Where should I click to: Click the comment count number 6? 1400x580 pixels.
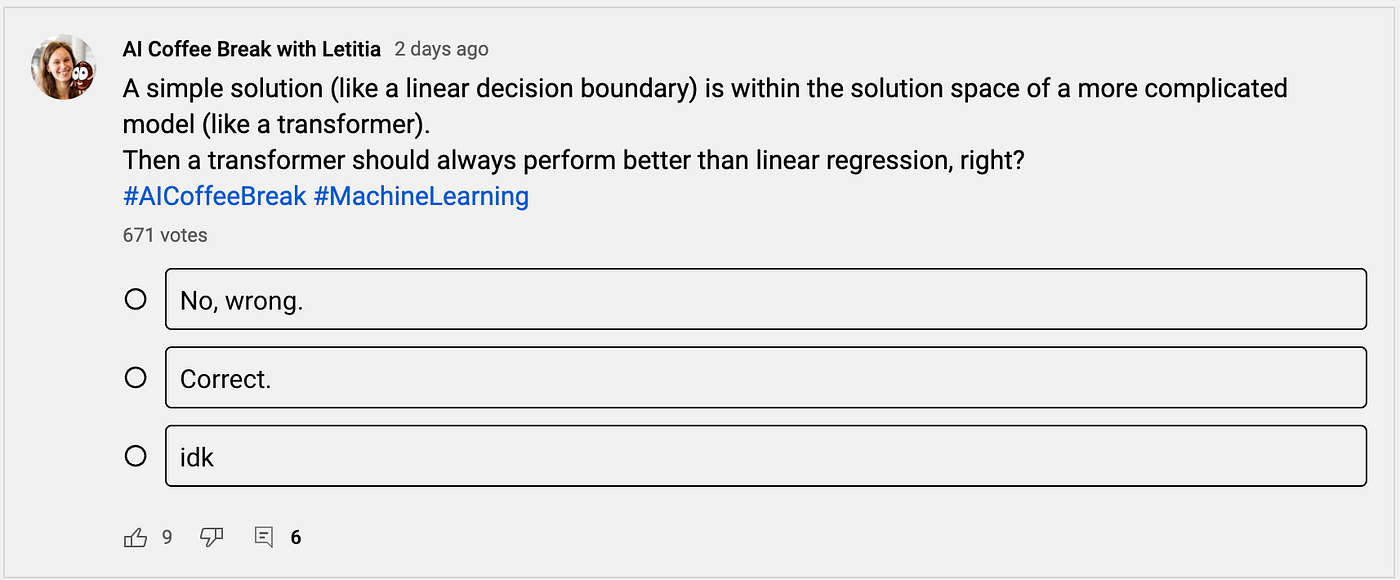click(x=296, y=538)
